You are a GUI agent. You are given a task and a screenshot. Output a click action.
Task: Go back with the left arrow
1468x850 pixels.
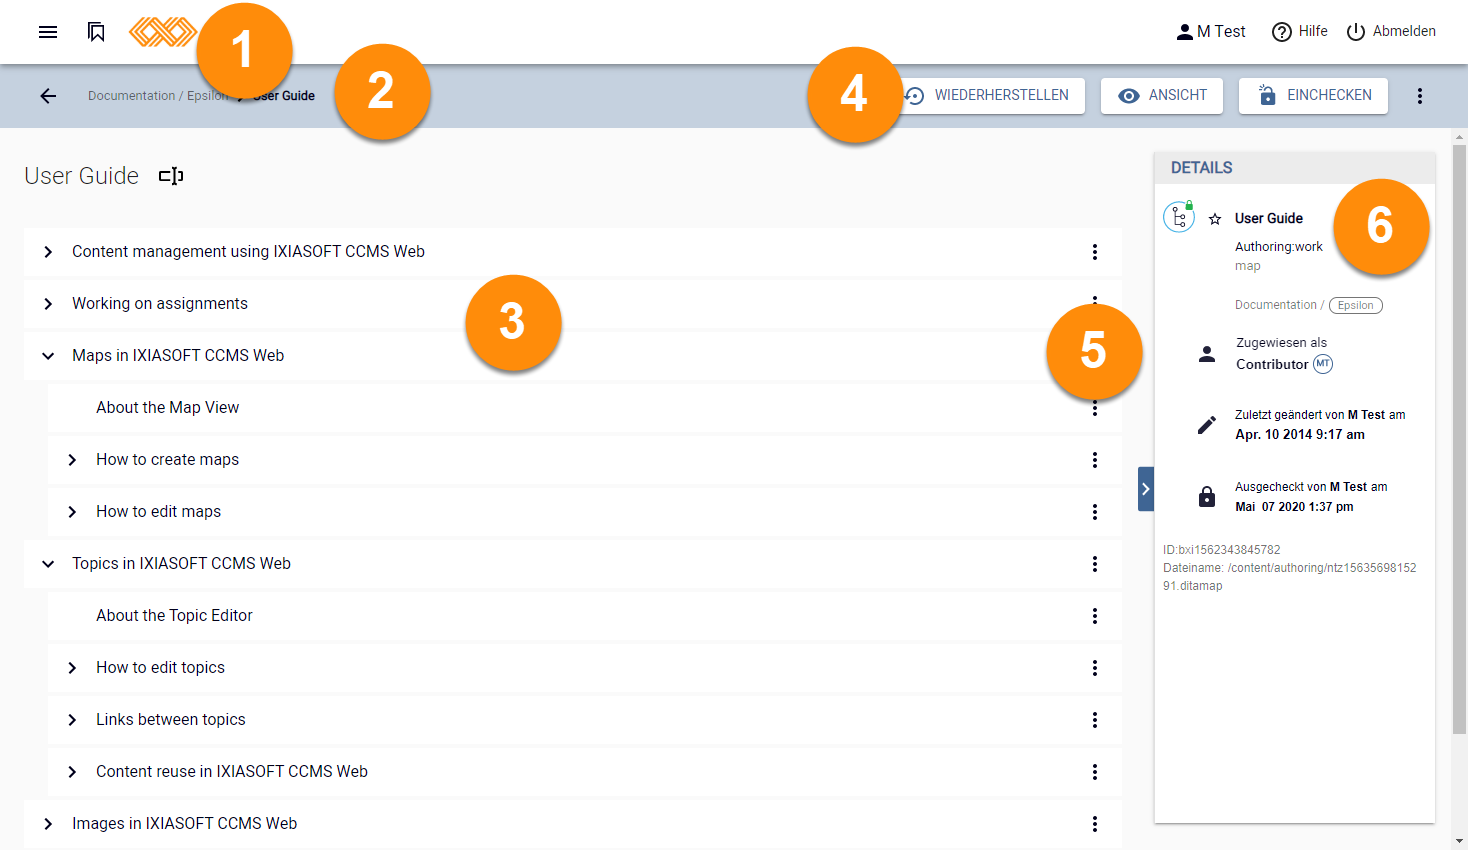pyautogui.click(x=48, y=96)
